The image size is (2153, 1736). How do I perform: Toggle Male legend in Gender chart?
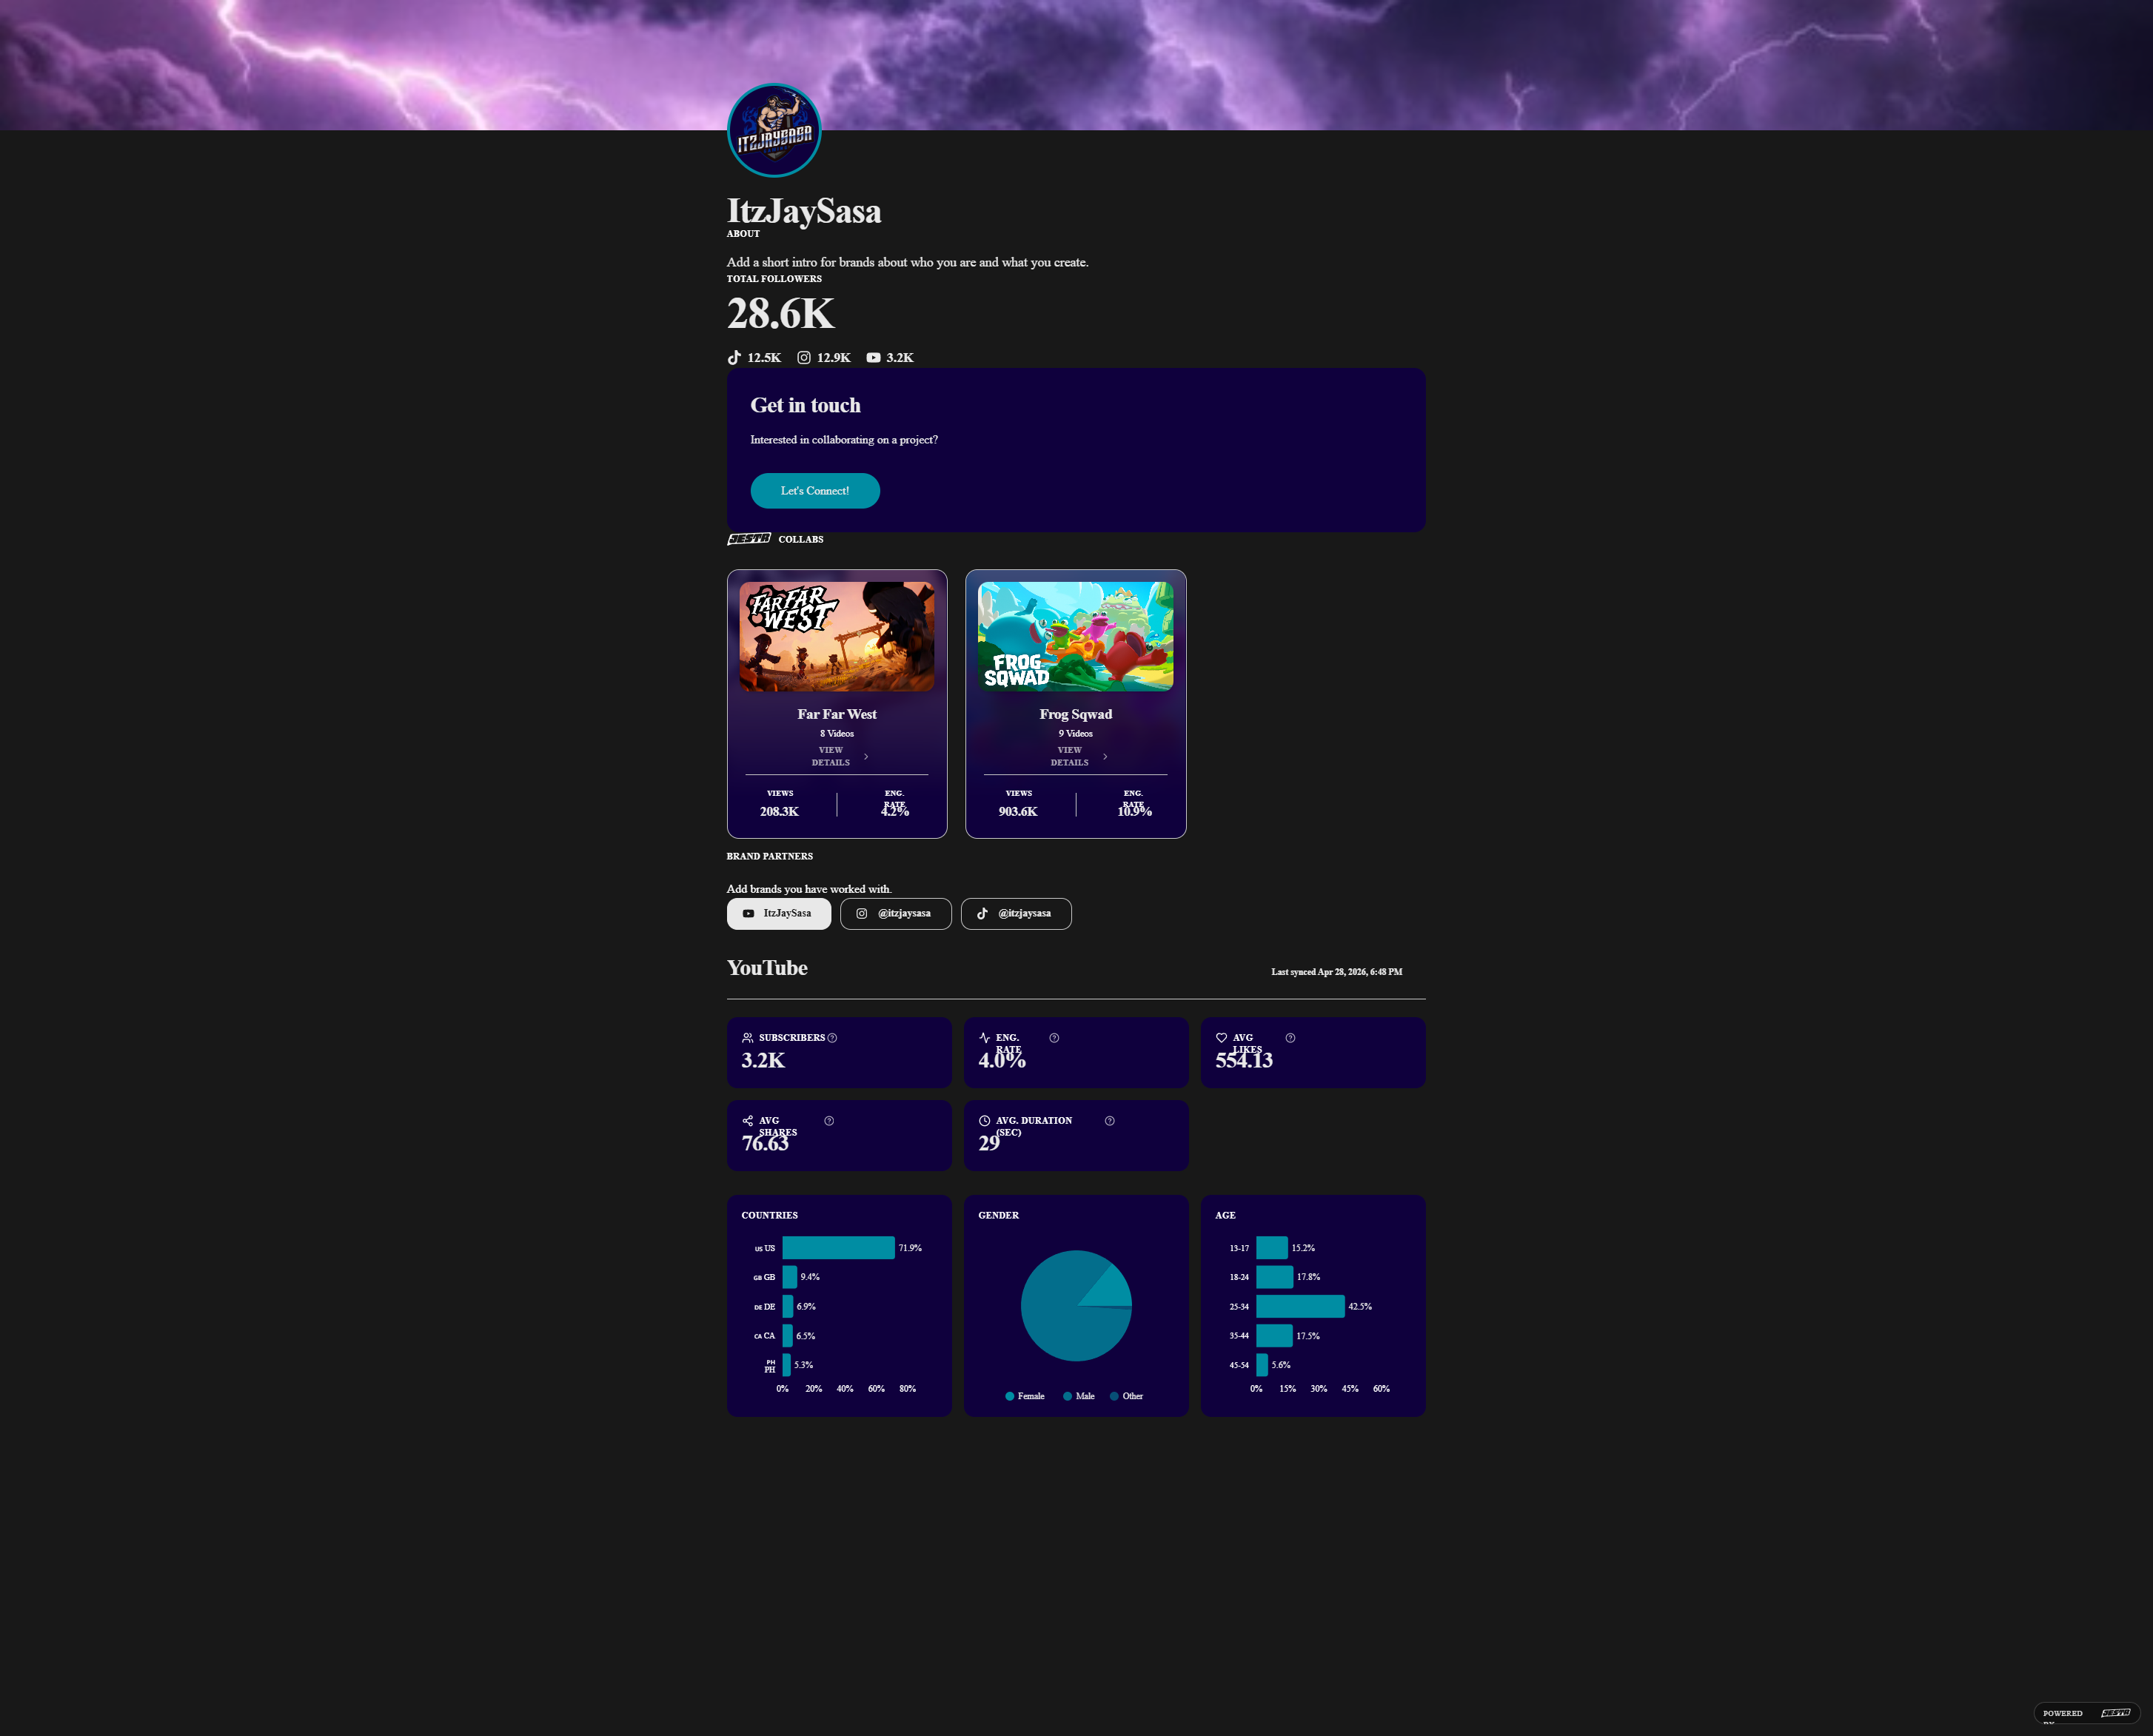[x=1079, y=1396]
